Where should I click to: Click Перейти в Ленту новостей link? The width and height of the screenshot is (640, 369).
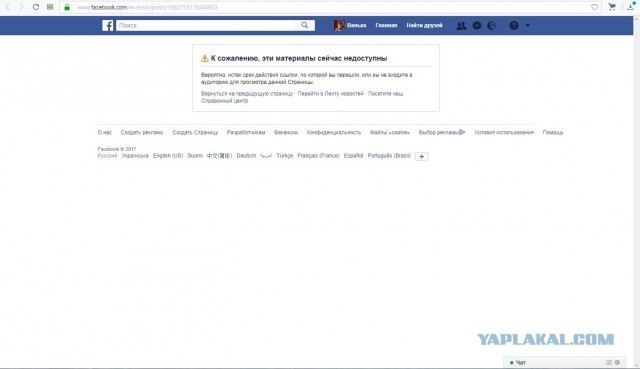(330, 93)
